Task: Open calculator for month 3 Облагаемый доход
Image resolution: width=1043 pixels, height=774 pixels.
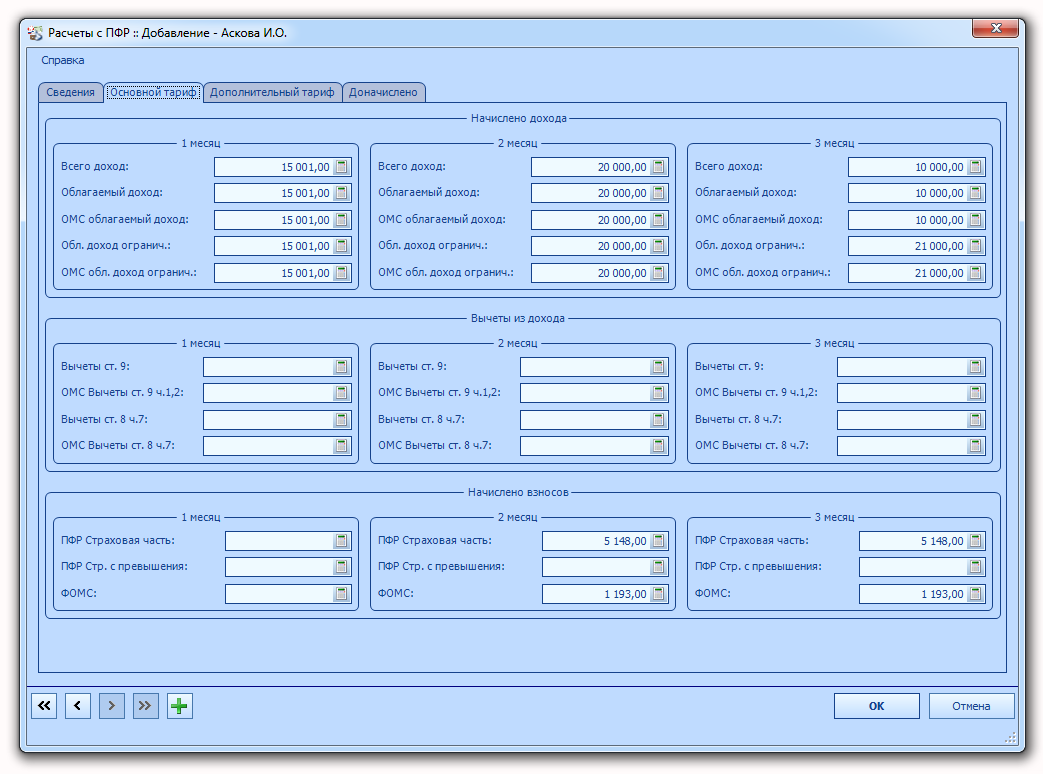Action: [975, 193]
